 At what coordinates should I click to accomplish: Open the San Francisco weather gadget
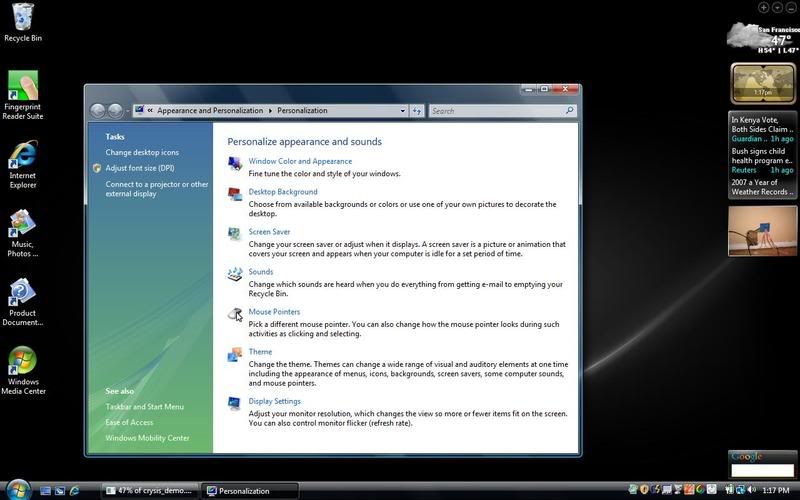(x=763, y=37)
